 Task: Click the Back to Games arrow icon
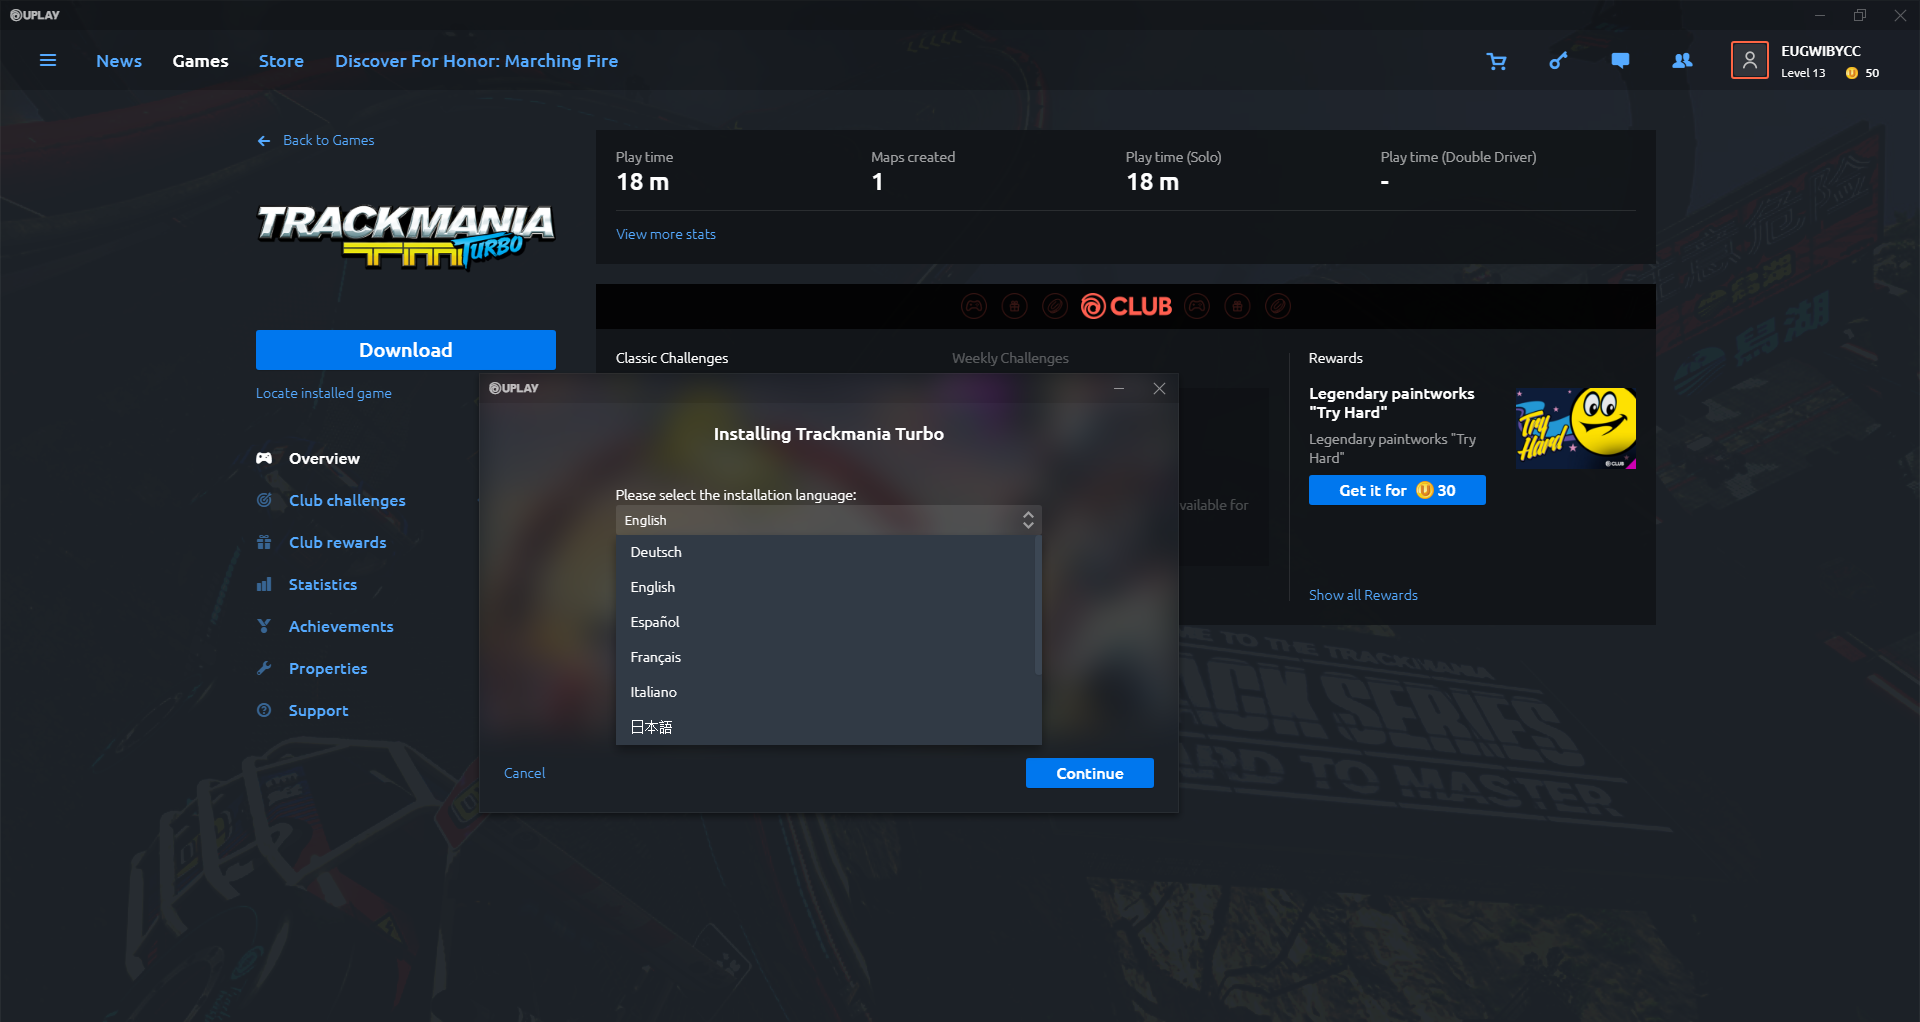click(264, 141)
